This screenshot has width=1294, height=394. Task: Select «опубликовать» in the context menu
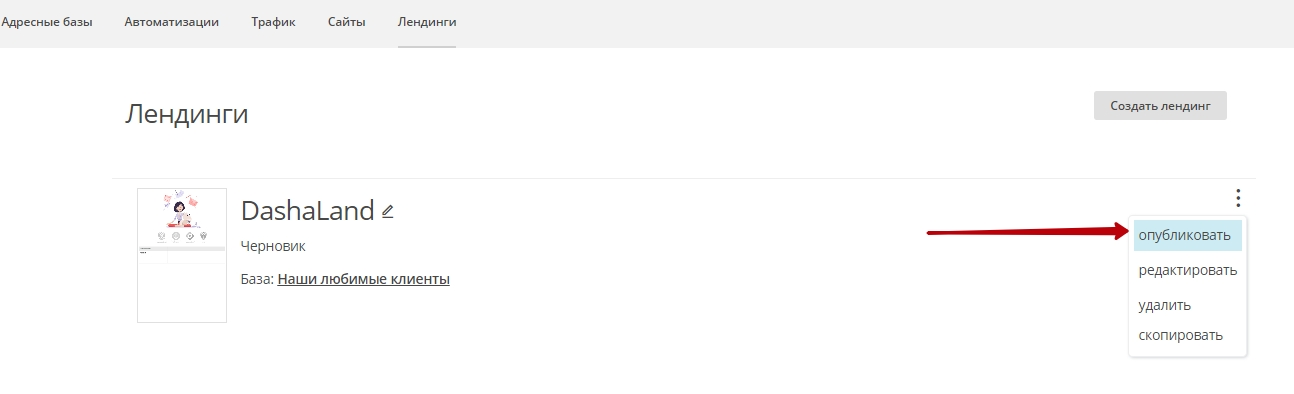pyautogui.click(x=1187, y=235)
